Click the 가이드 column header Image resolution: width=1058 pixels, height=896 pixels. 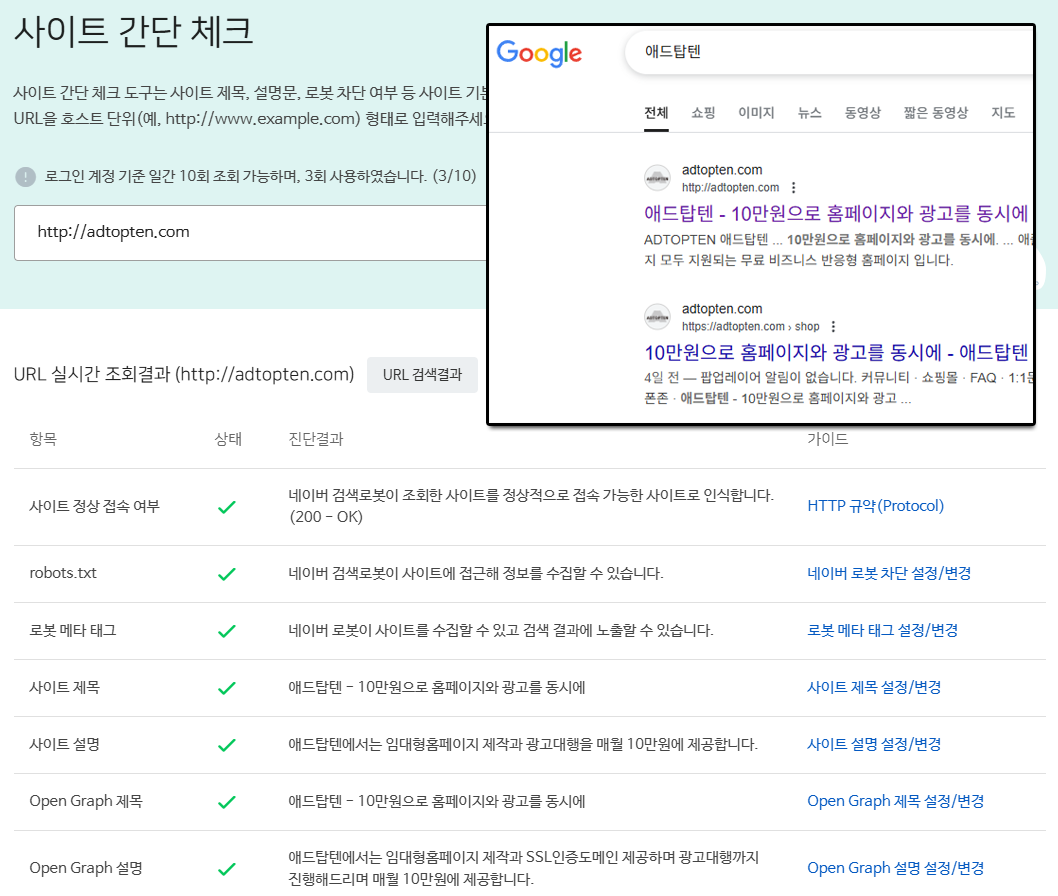pyautogui.click(x=827, y=439)
